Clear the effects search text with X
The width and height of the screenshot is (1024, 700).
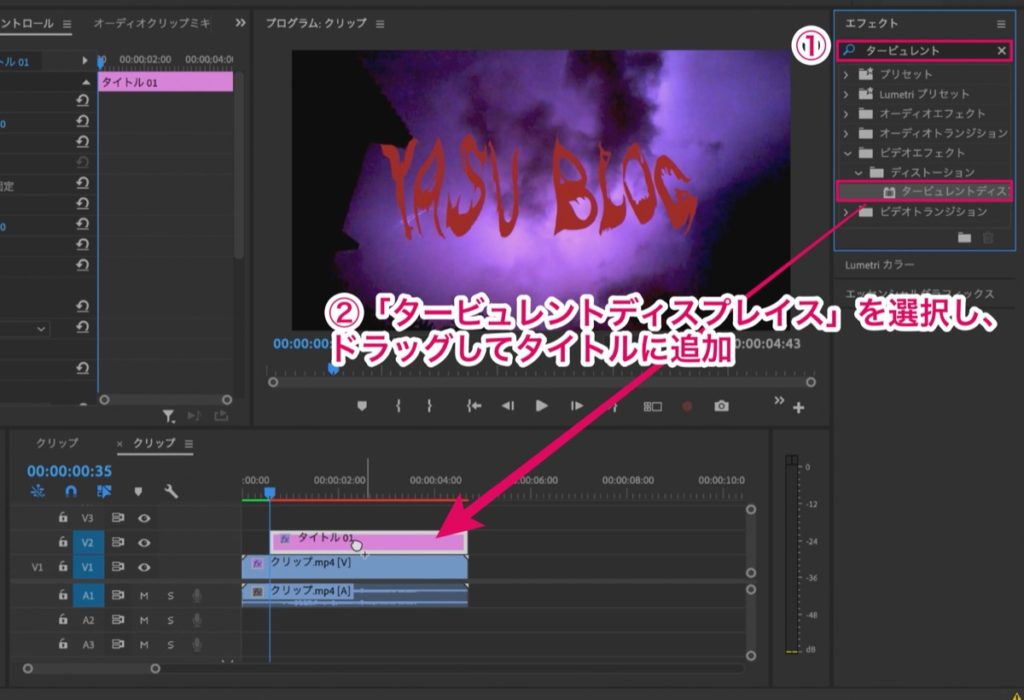(x=1001, y=51)
